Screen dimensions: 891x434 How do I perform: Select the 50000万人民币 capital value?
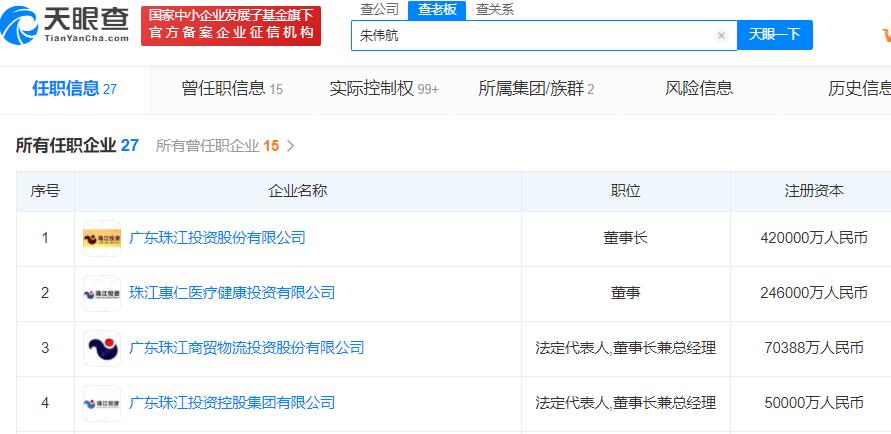coord(814,403)
